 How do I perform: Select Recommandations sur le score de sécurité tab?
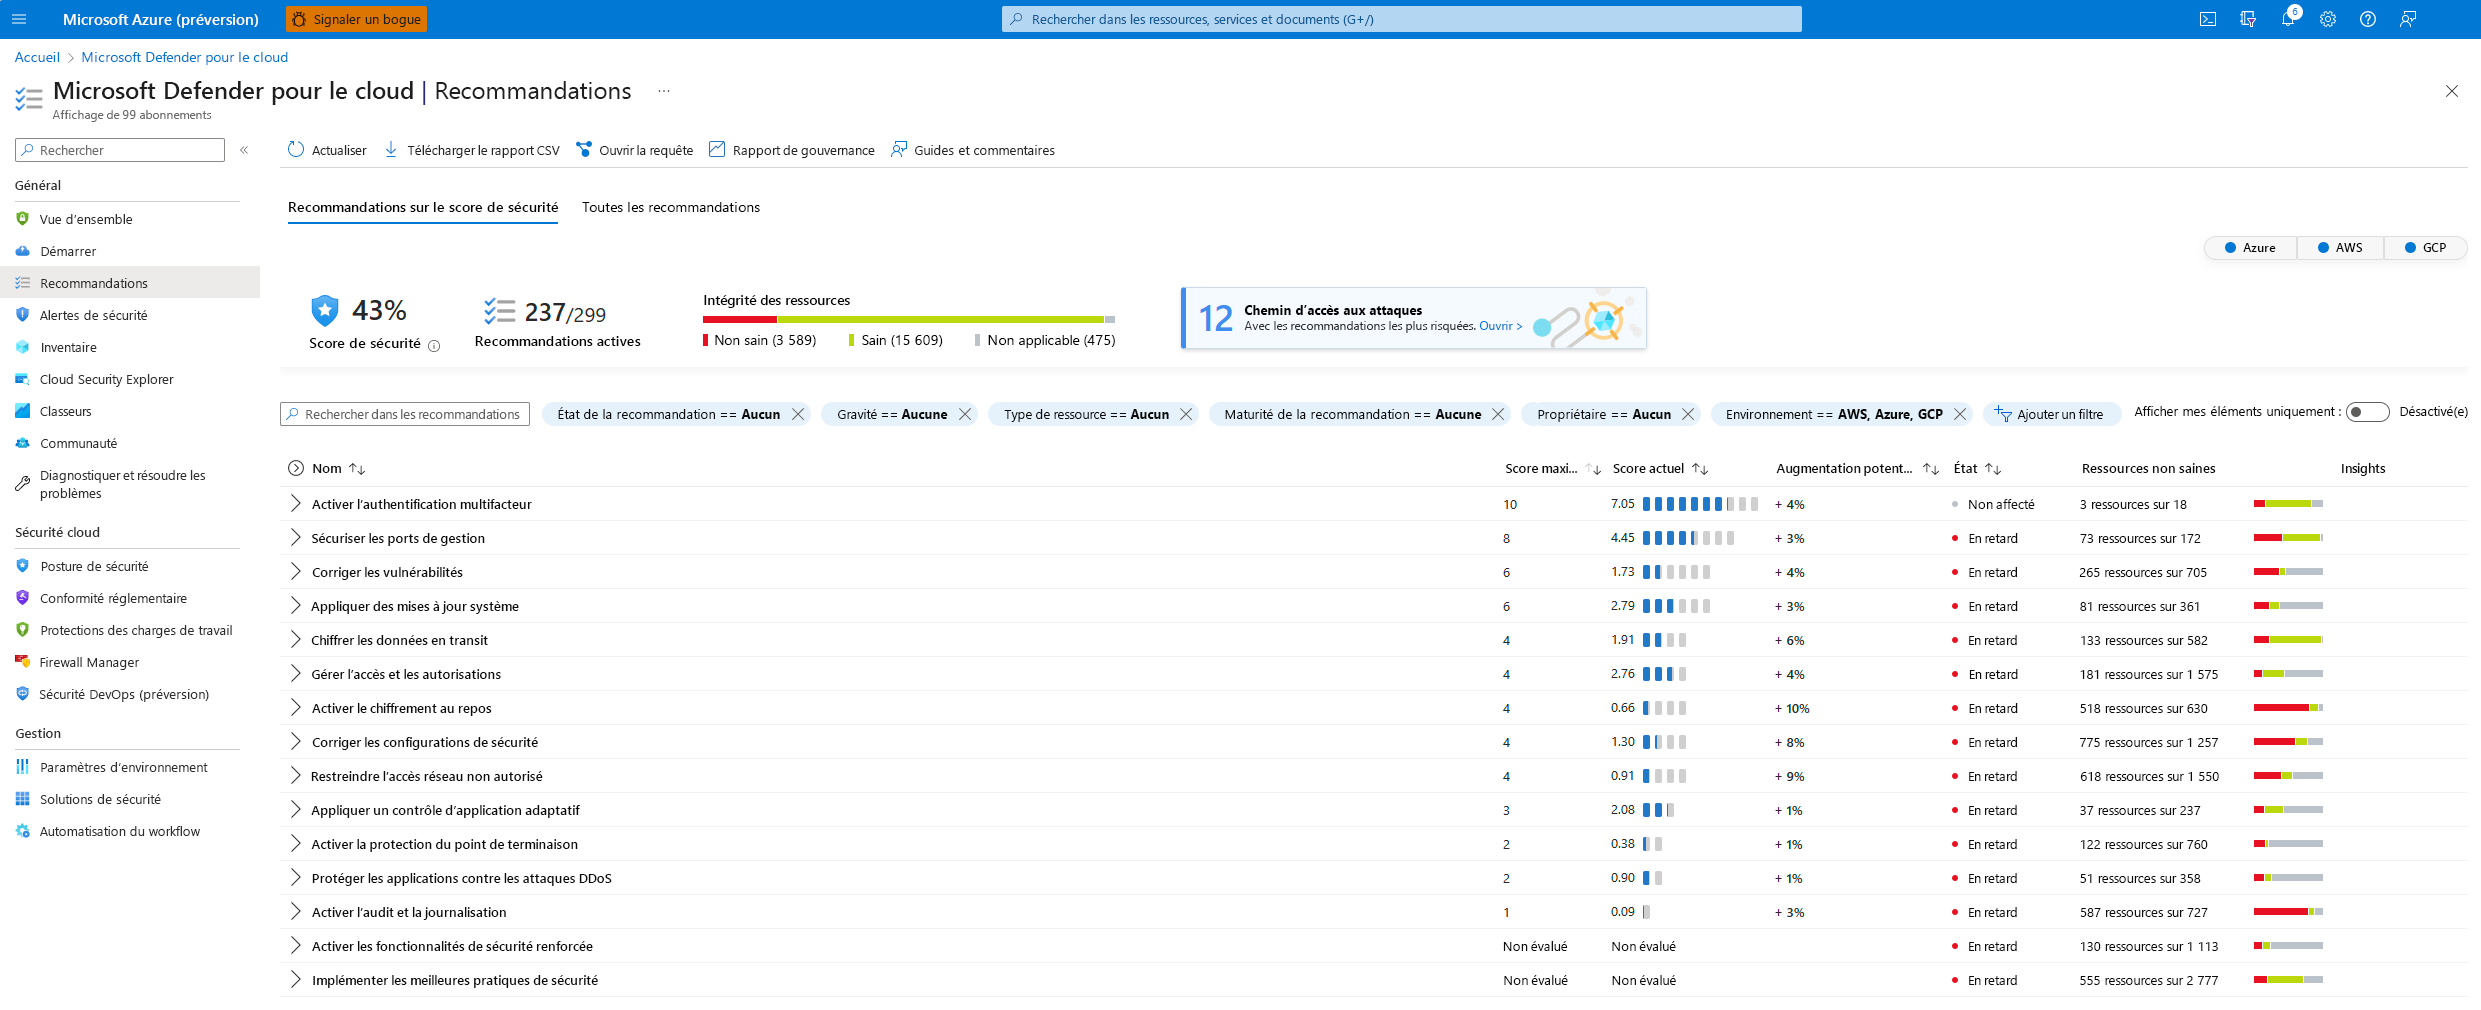(x=423, y=207)
